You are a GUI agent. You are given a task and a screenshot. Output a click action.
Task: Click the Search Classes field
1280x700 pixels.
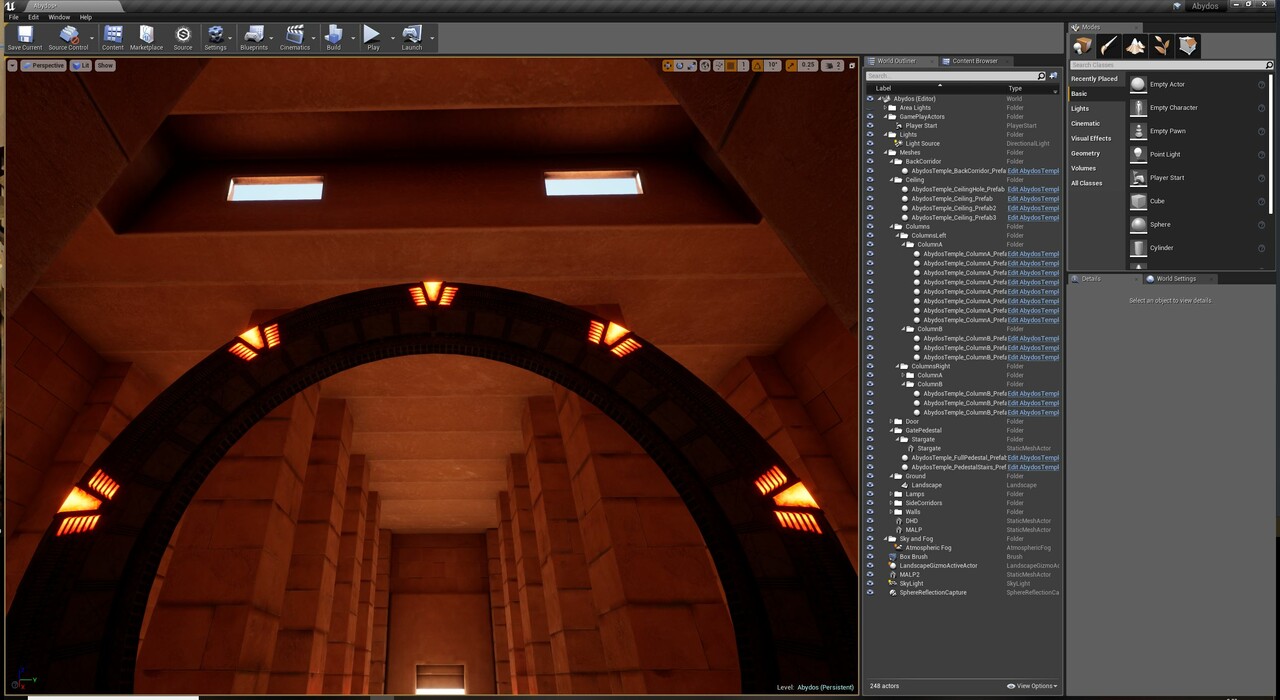click(x=1171, y=65)
